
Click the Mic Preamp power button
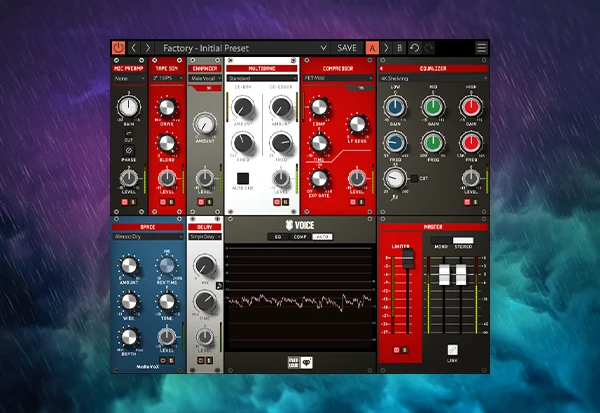[125, 202]
